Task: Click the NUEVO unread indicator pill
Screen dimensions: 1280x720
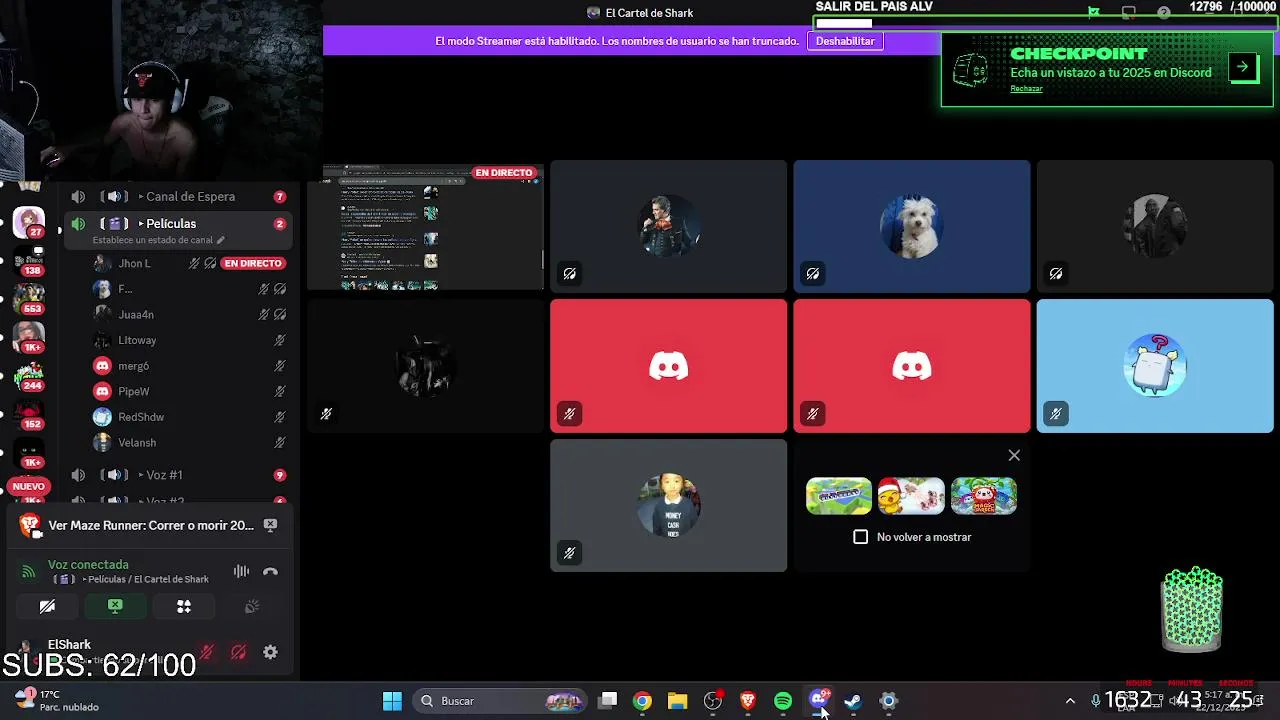Action: tap(28, 486)
